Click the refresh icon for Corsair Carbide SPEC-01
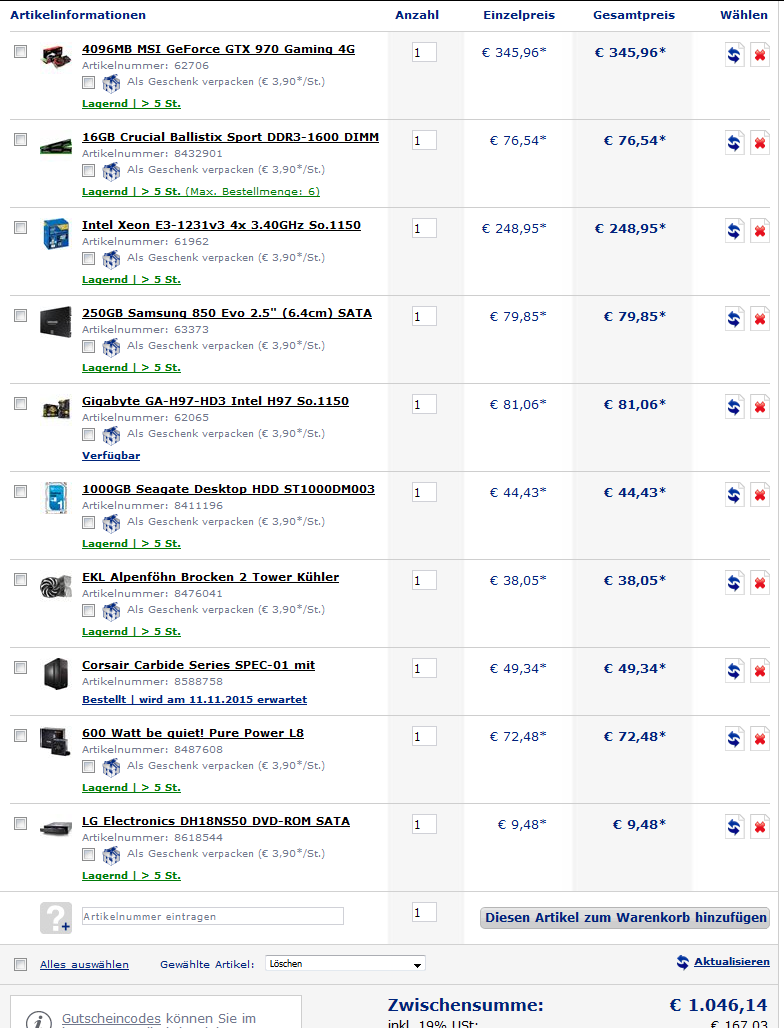Screen dimensions: 784x1028 (734, 671)
